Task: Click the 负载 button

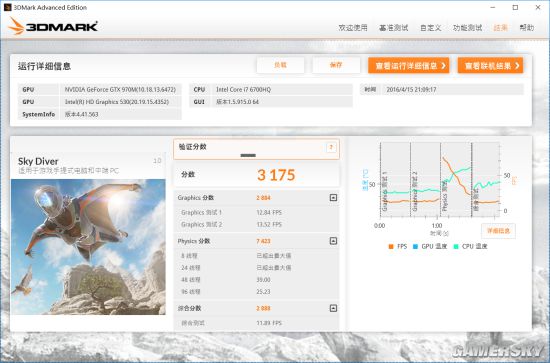Action: pos(280,65)
